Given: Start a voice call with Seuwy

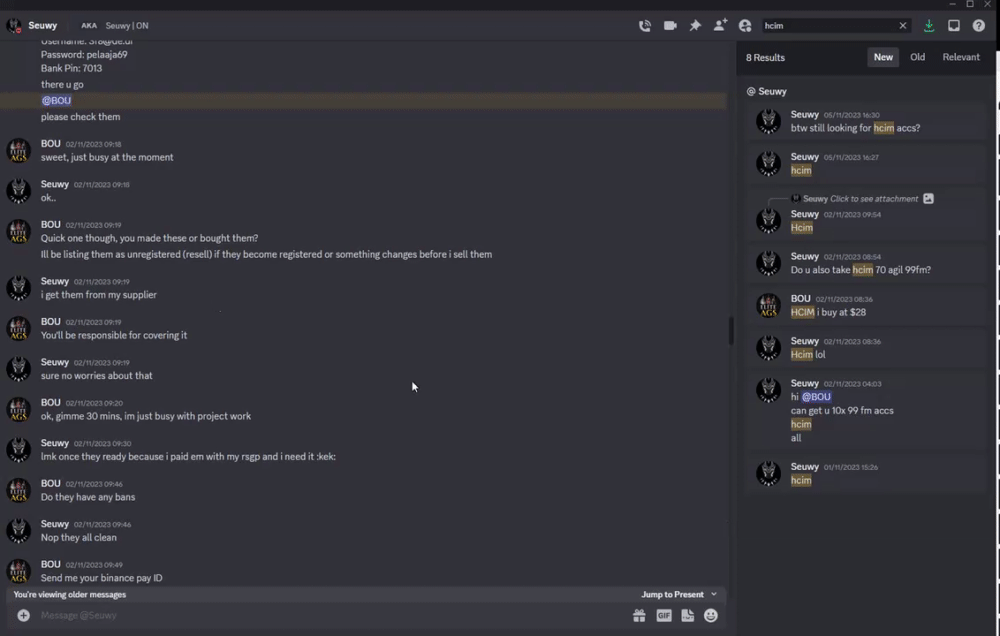Looking at the screenshot, I should pyautogui.click(x=645, y=26).
